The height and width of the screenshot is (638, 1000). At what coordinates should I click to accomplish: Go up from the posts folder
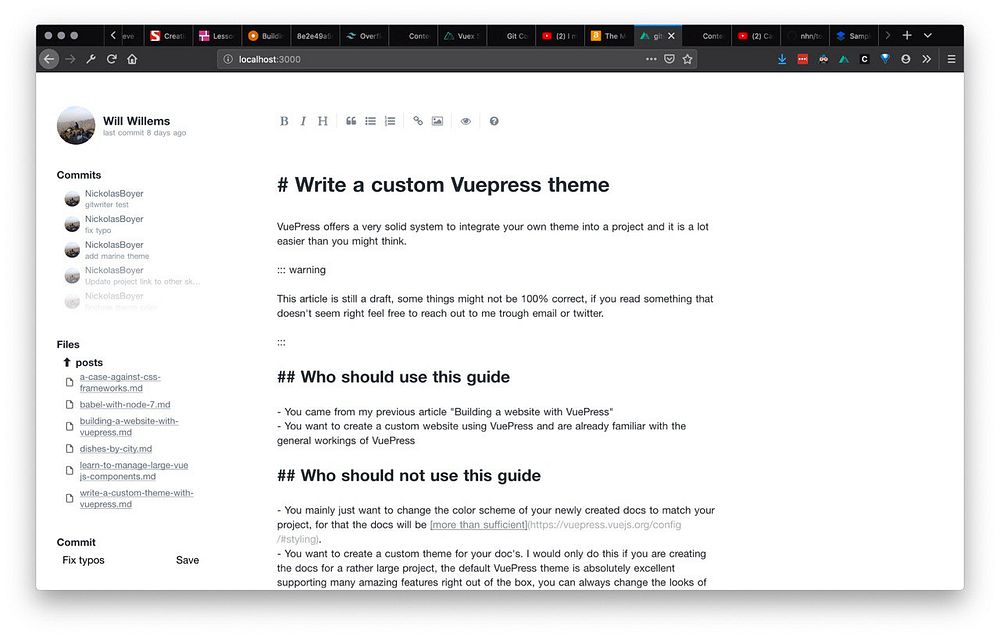[66, 362]
